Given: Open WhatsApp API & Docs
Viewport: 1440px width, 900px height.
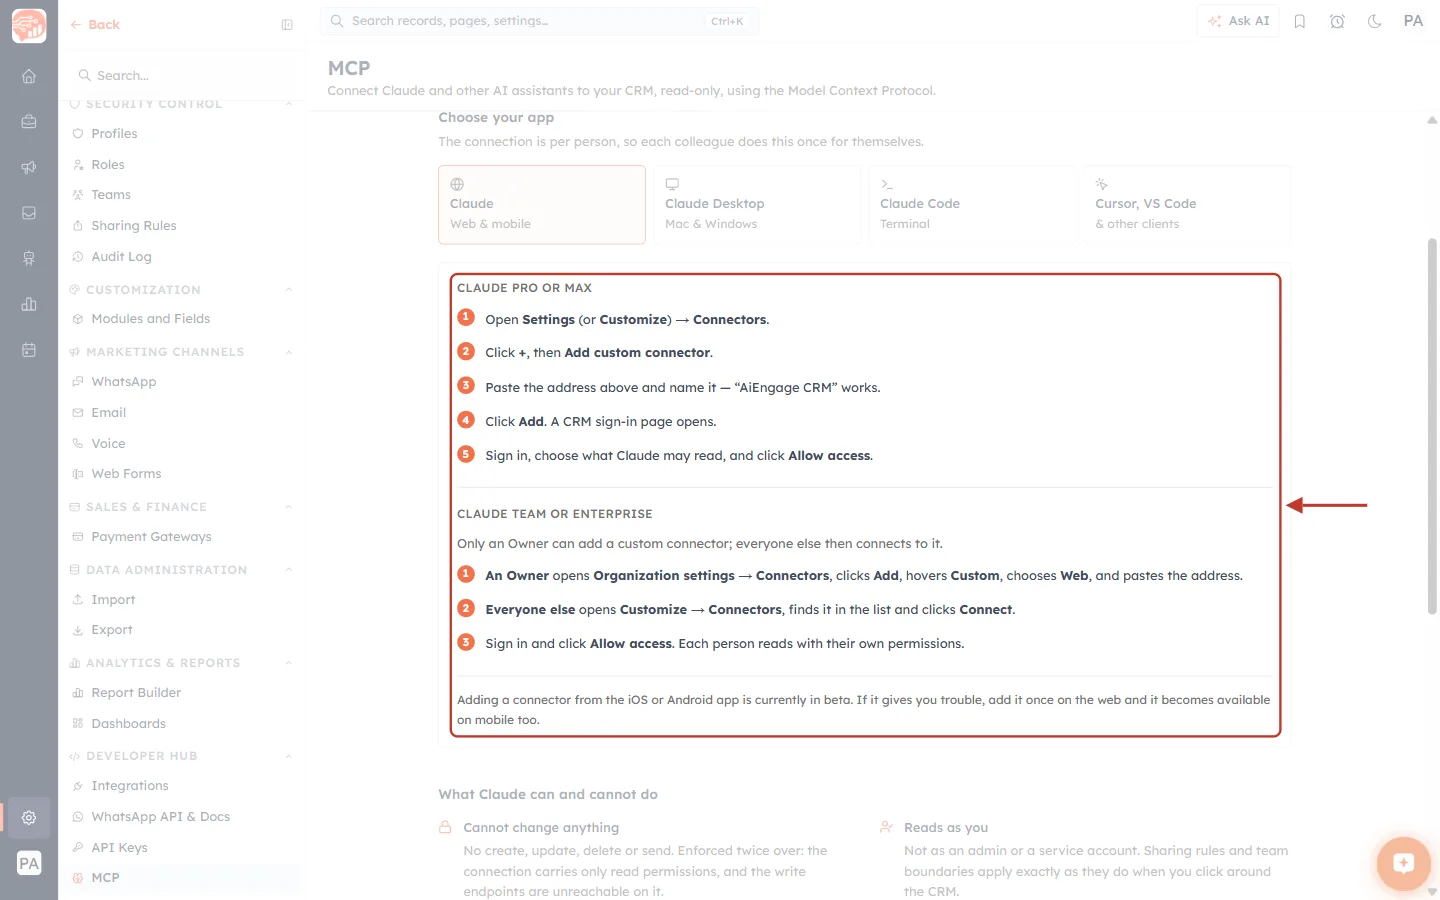Looking at the screenshot, I should tap(184, 817).
